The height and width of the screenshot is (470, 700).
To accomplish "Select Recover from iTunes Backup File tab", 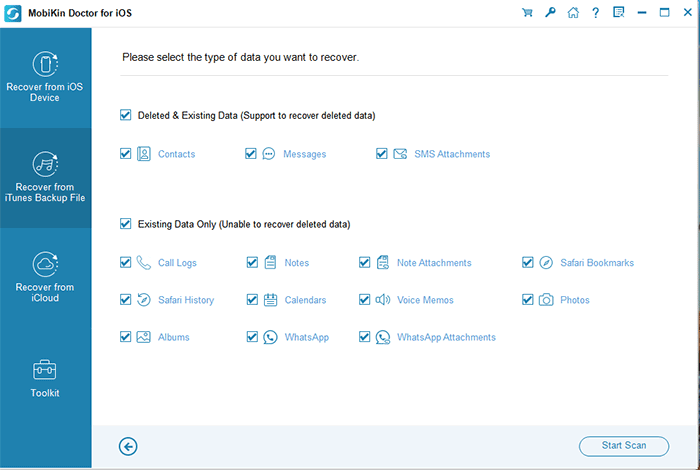I will coord(46,178).
